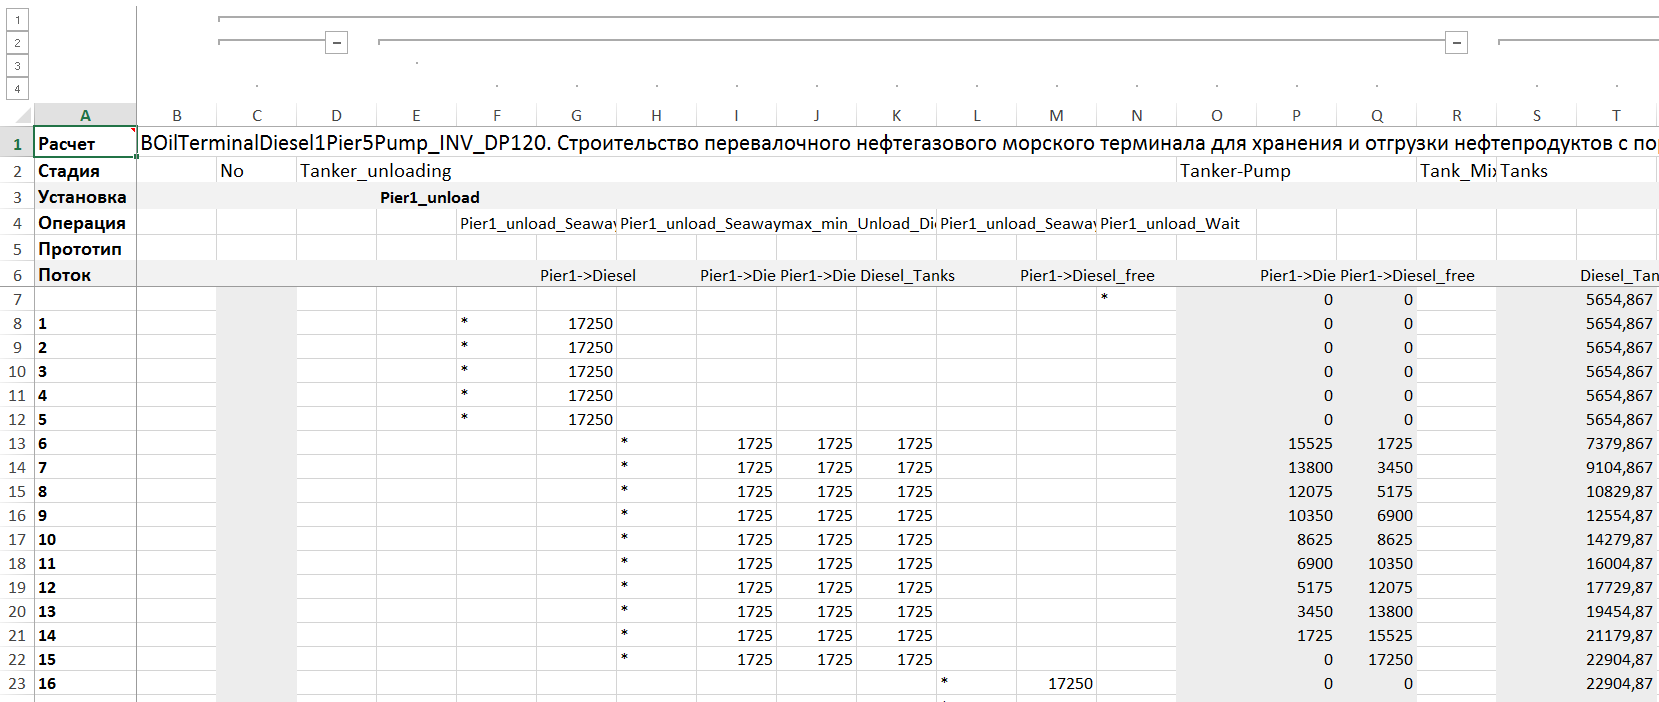Click the 17250 value in row 23

pos(1069,684)
